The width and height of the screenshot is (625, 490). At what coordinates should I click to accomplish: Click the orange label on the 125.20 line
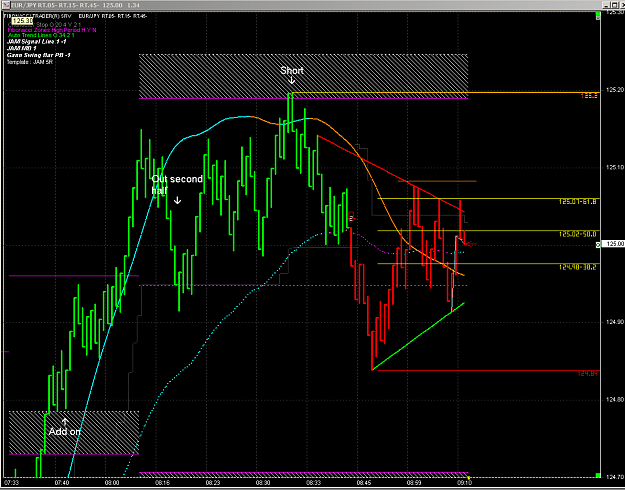tap(588, 96)
